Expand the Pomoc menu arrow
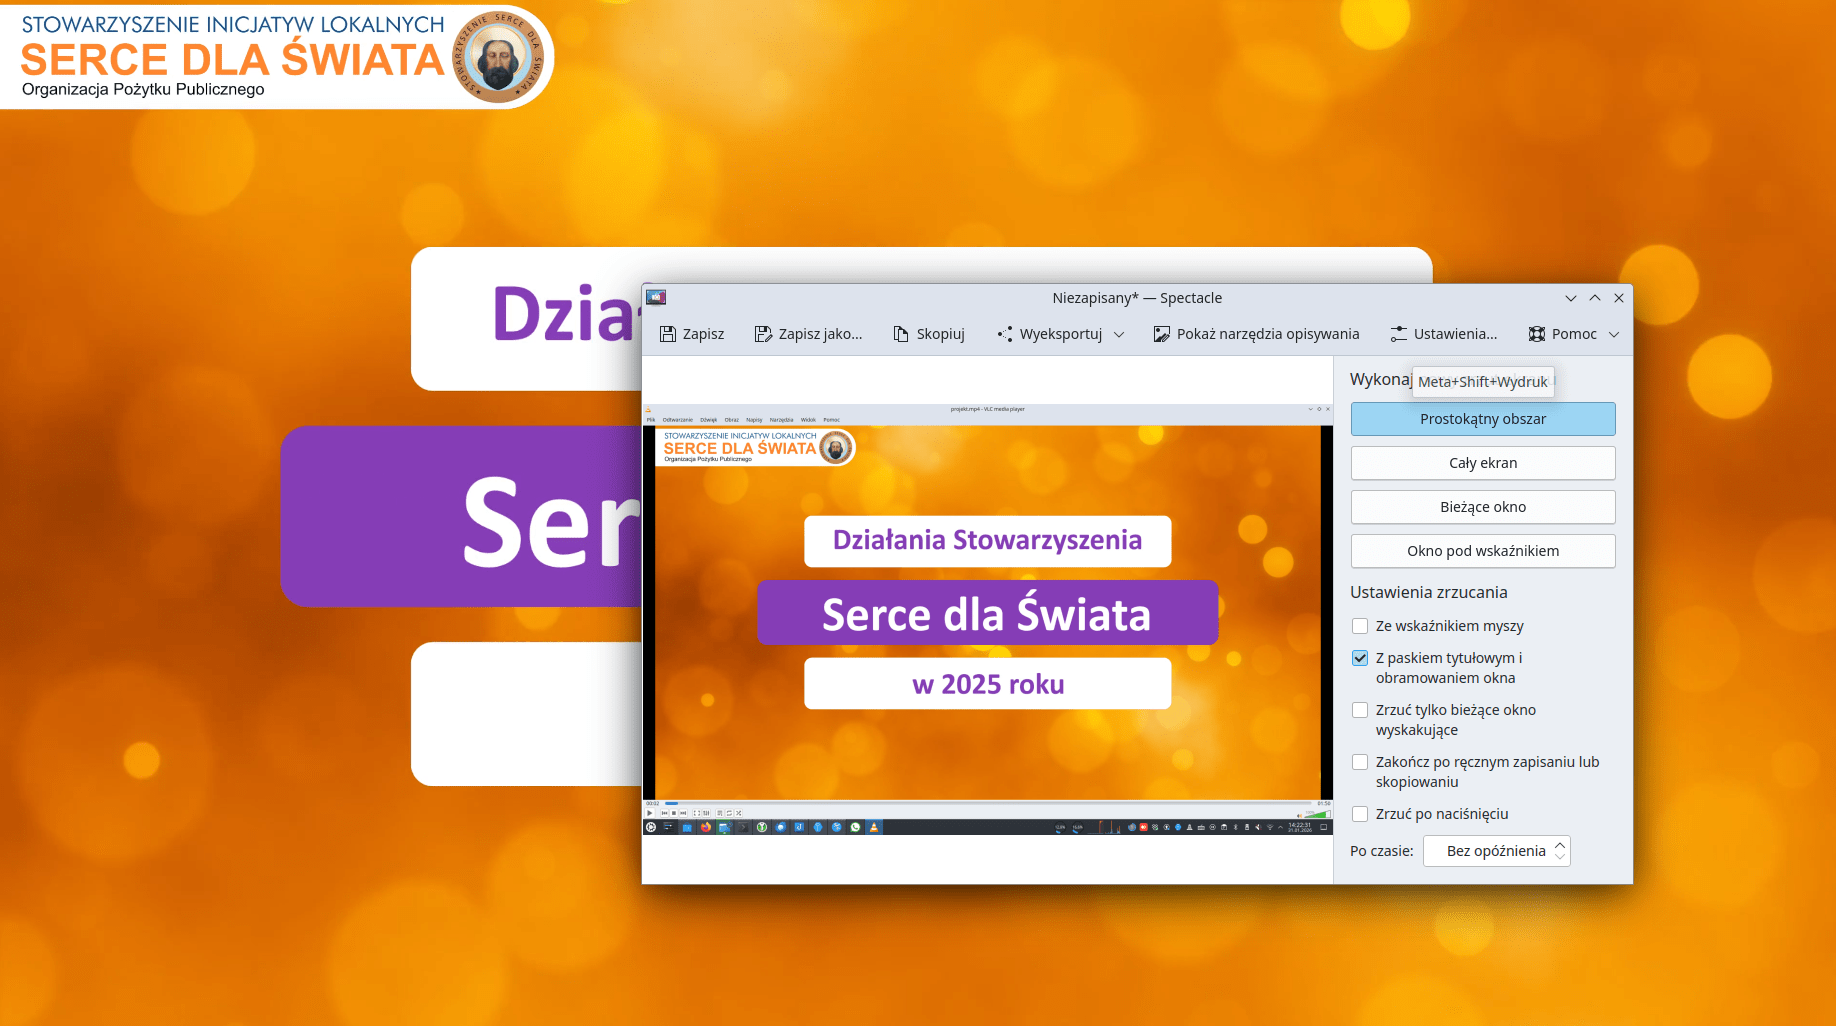 [1614, 334]
